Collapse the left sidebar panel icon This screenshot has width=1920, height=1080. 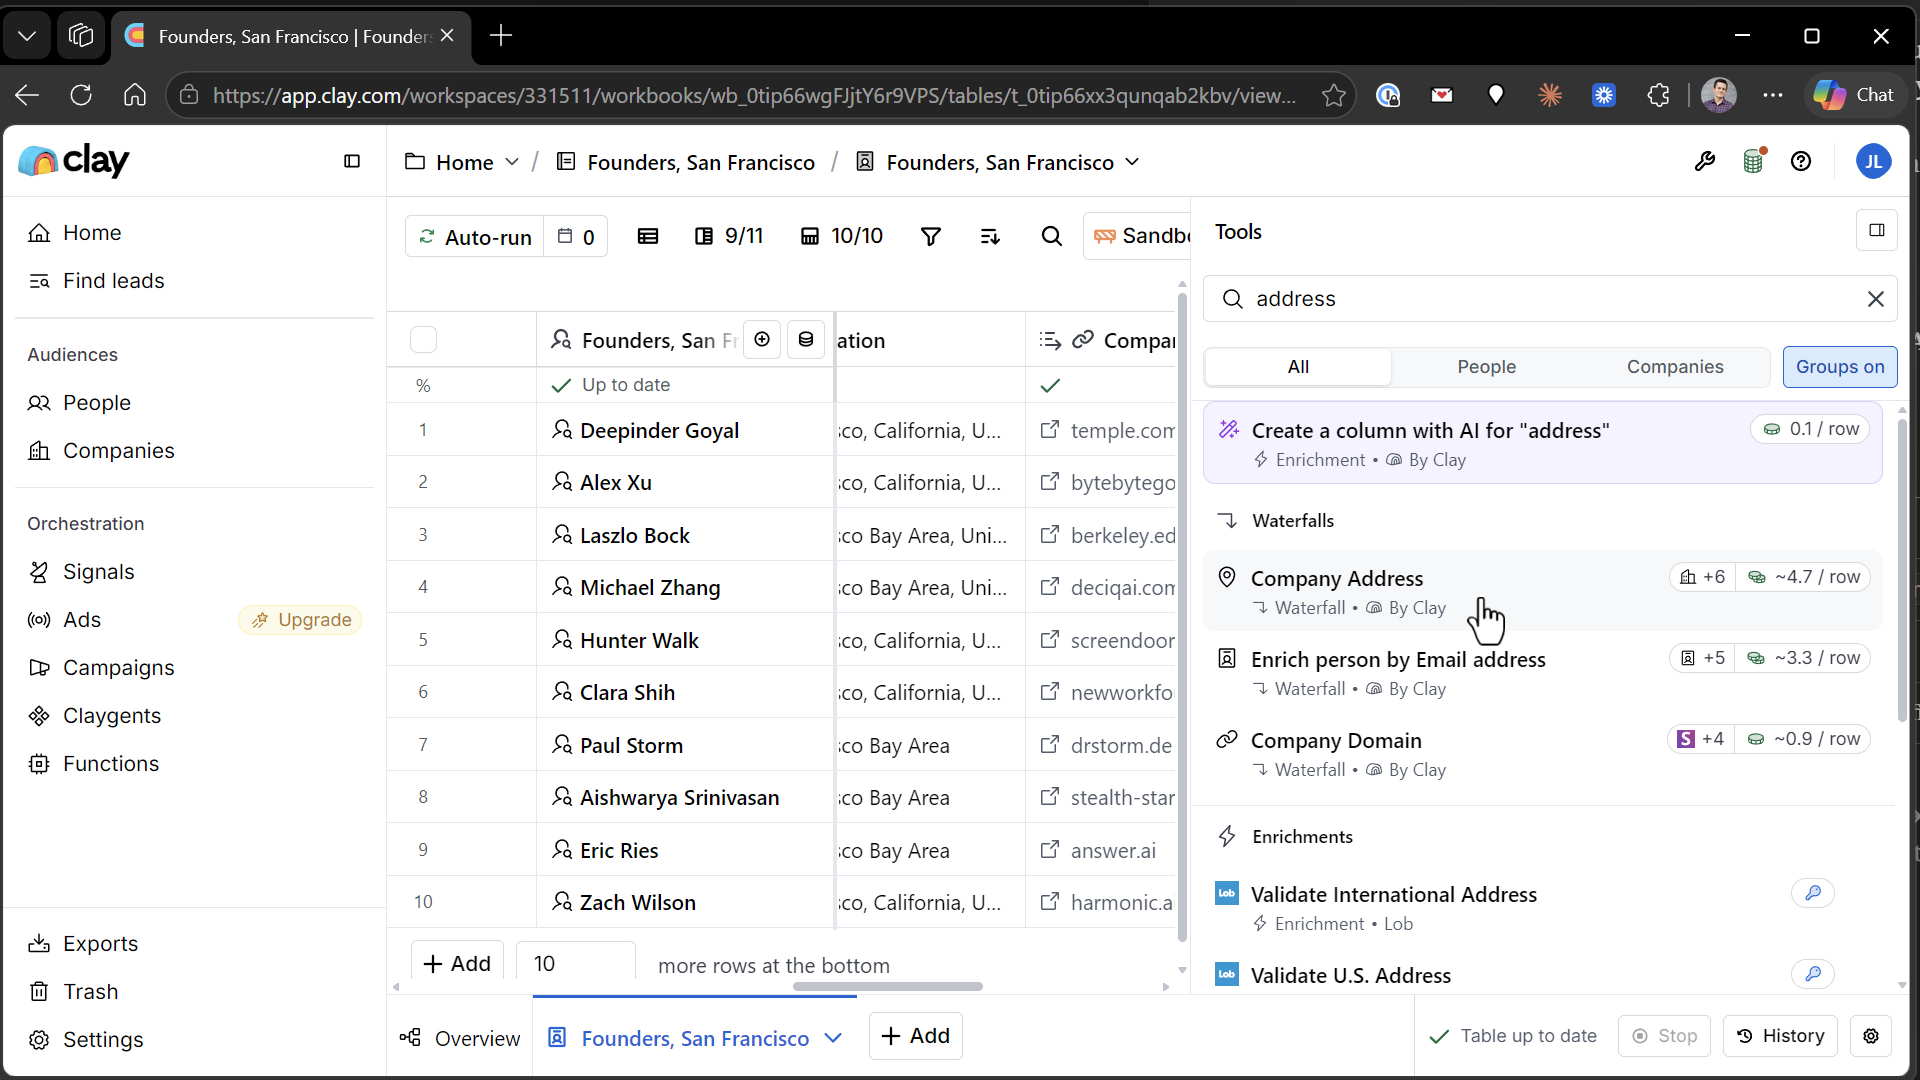click(352, 161)
